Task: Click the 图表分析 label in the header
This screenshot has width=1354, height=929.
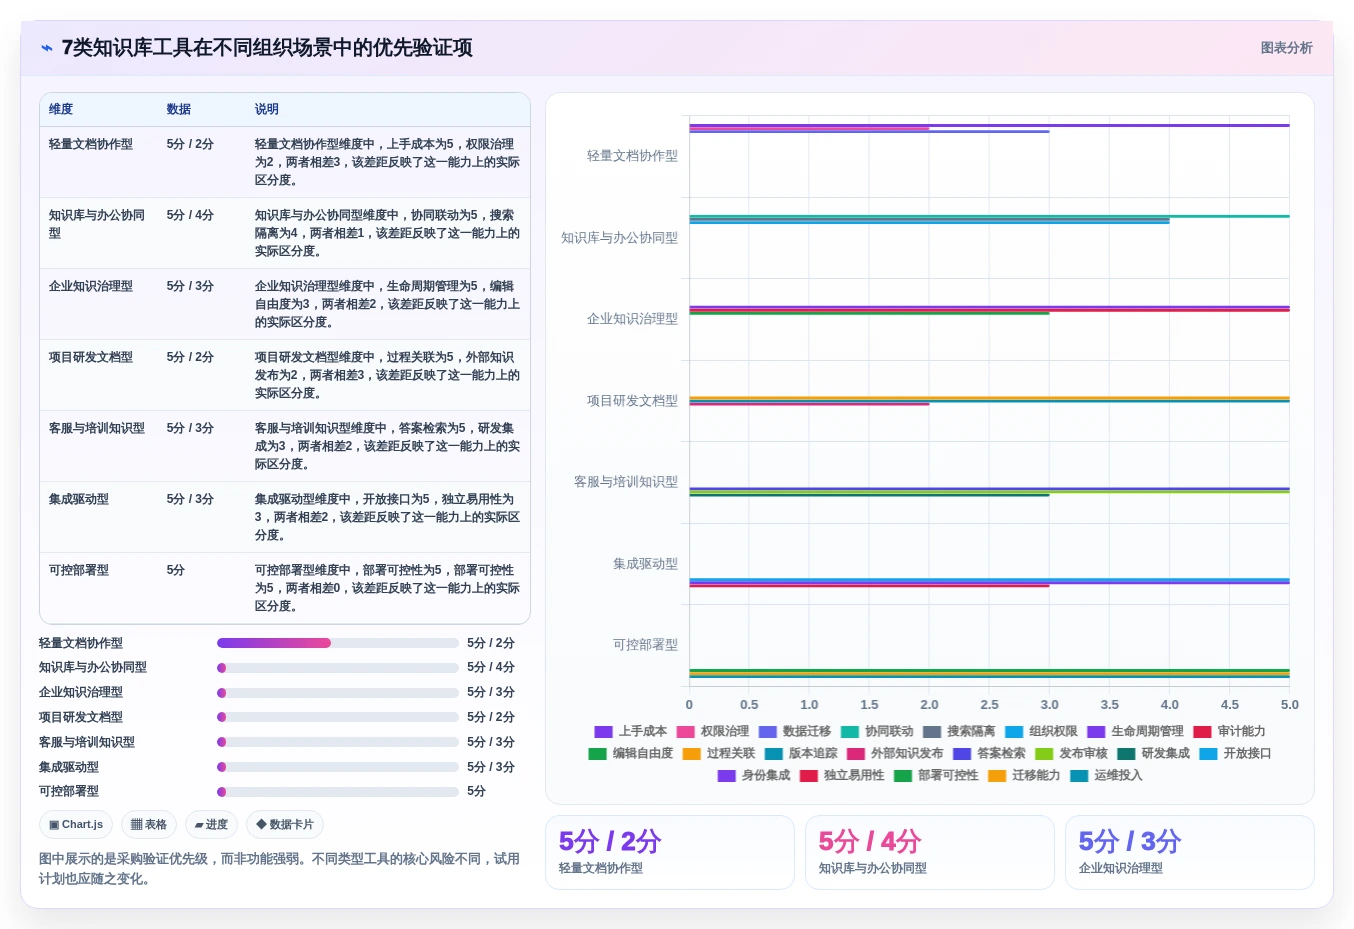Action: coord(1286,48)
